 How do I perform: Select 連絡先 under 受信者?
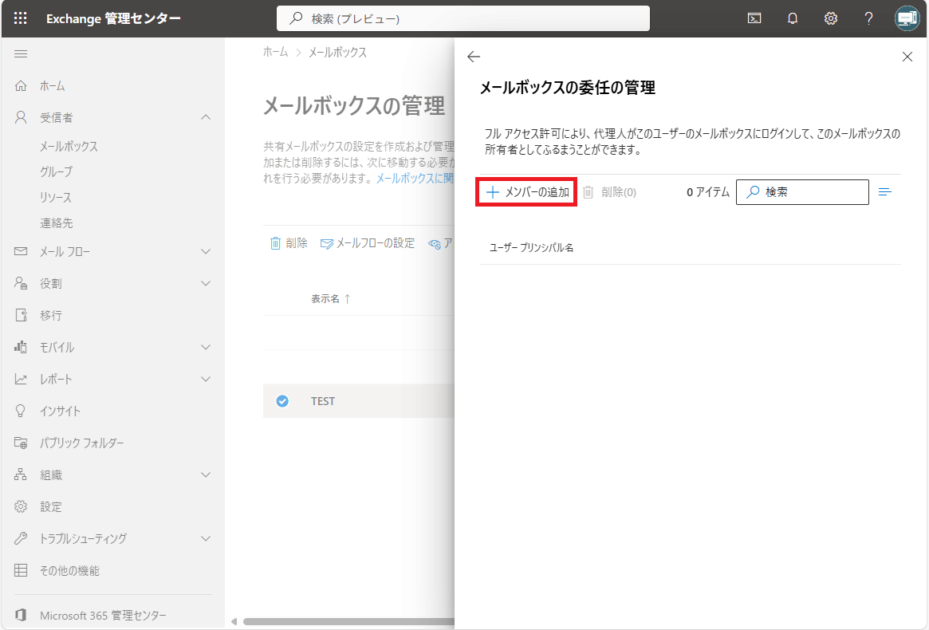pyautogui.click(x=56, y=223)
